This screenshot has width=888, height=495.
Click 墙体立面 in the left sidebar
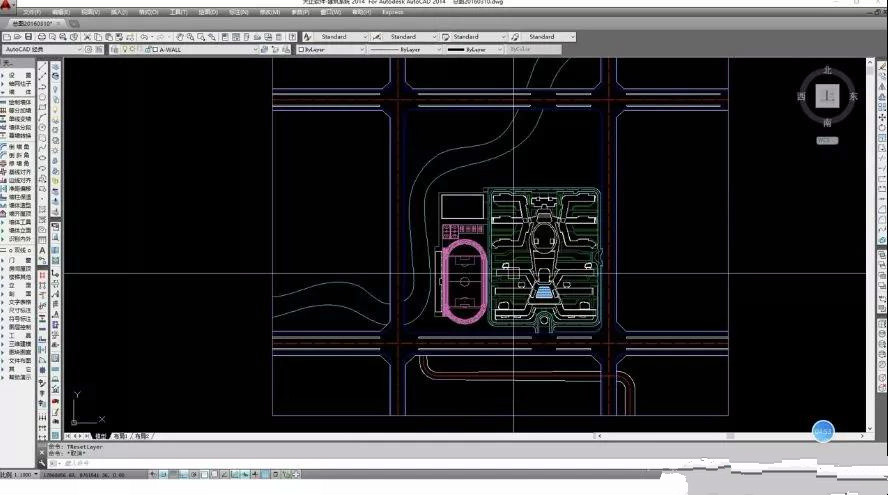click(x=18, y=231)
